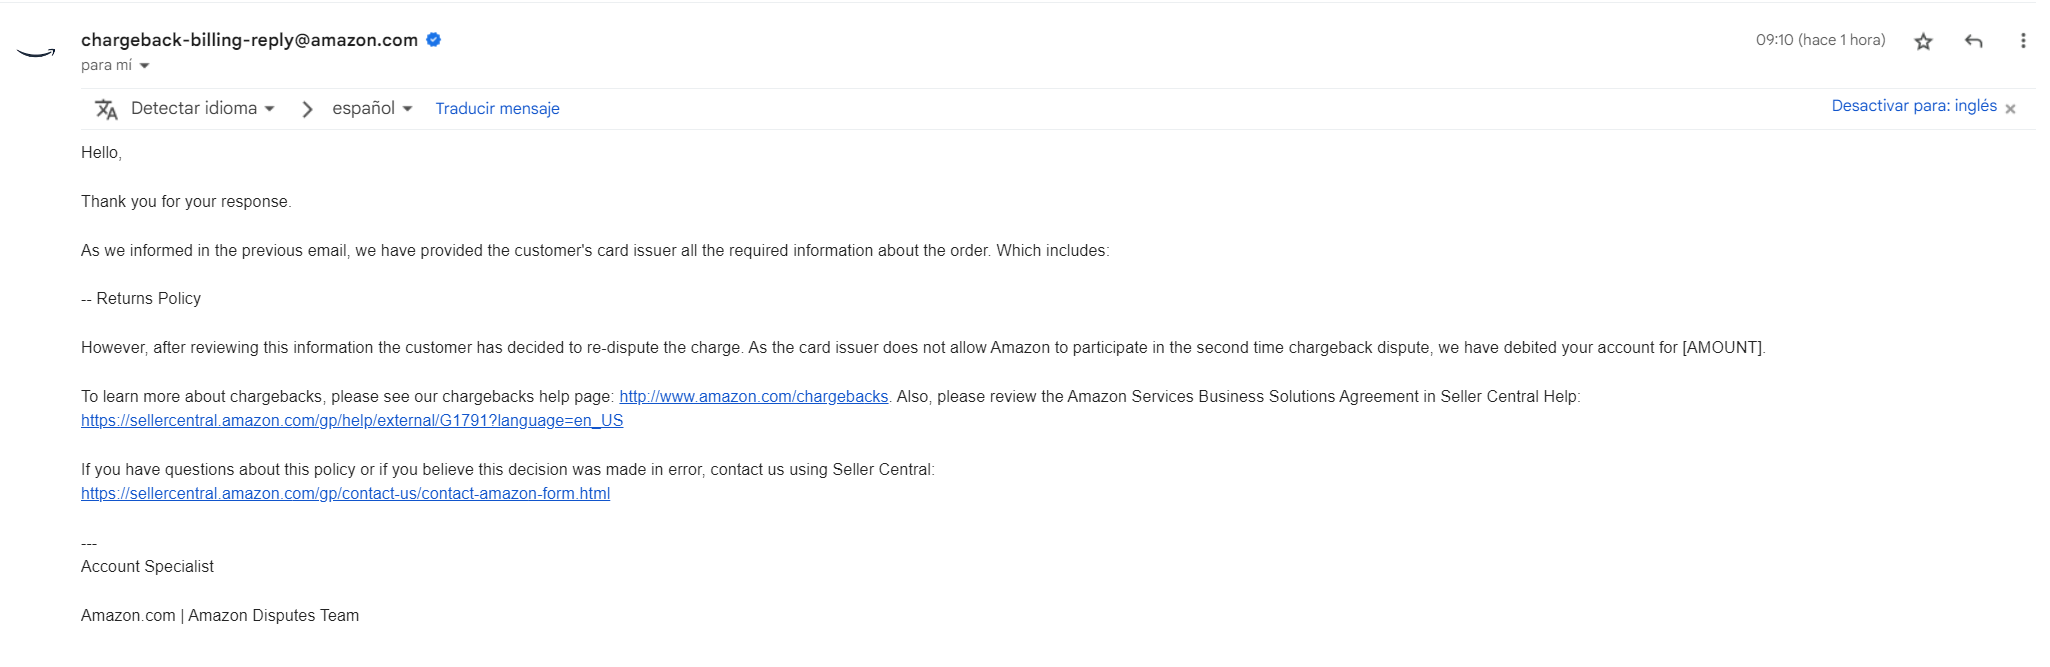Open the 'Detectar idioma' language dropdown
The image size is (2050, 667).
203,108
